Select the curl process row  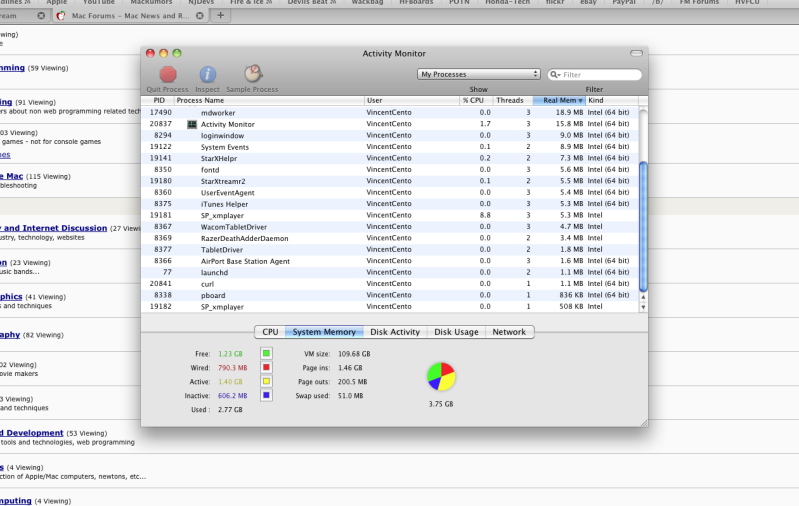click(x=389, y=284)
